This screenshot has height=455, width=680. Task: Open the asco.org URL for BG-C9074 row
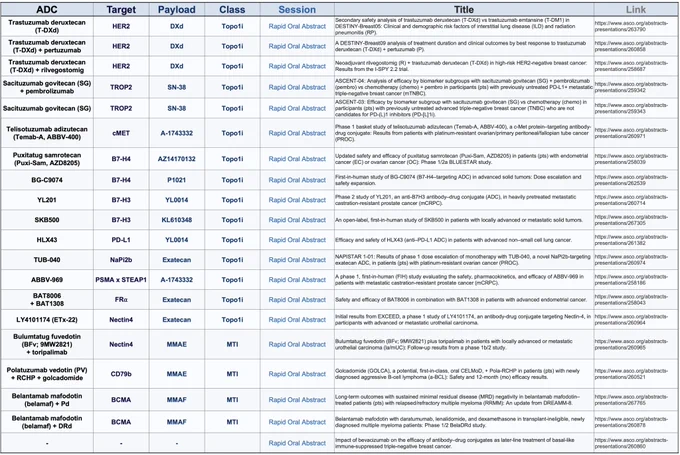click(631, 180)
